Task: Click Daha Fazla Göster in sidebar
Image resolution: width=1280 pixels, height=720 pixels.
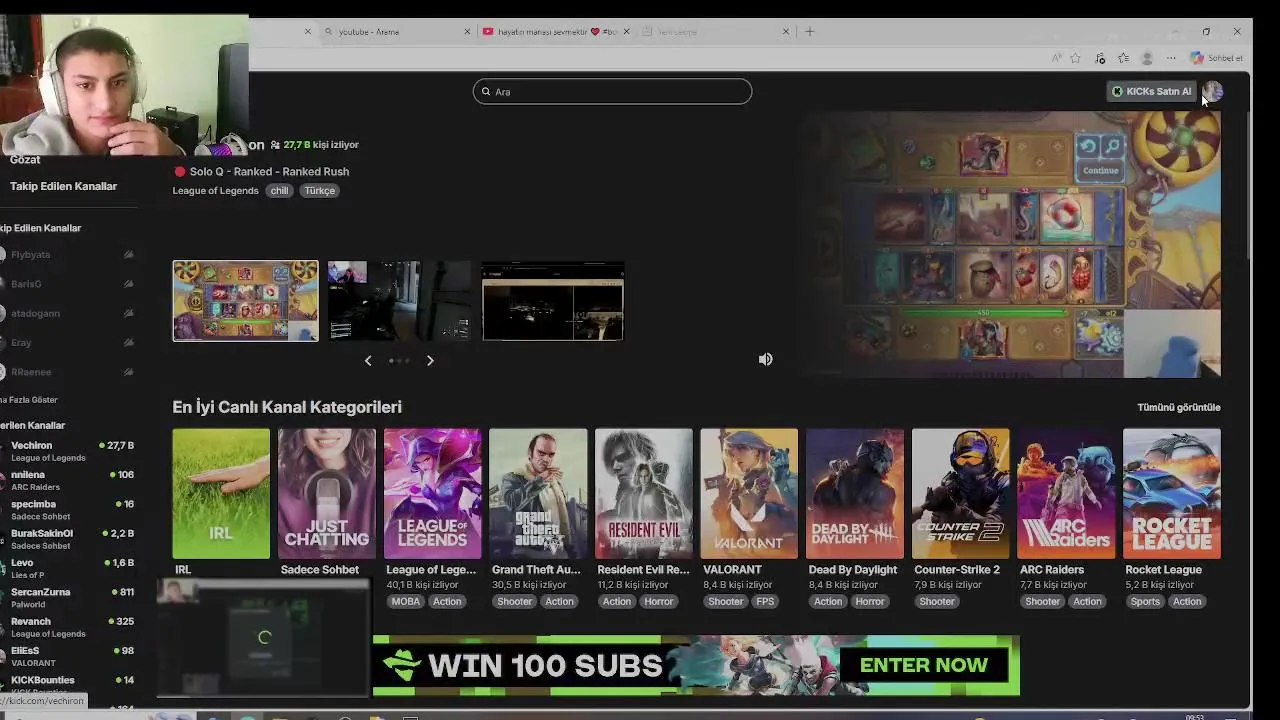Action: [30, 400]
